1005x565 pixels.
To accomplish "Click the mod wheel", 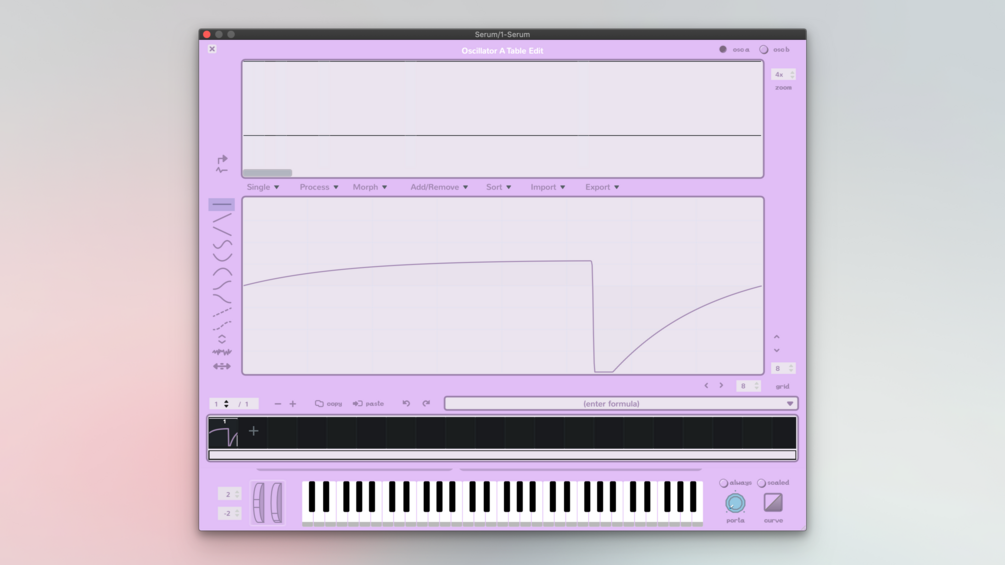I will 277,503.
